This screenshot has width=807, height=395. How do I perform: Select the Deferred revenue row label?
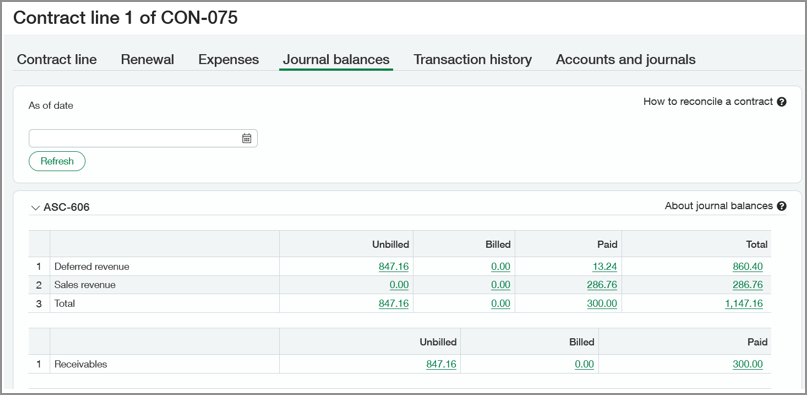(92, 267)
